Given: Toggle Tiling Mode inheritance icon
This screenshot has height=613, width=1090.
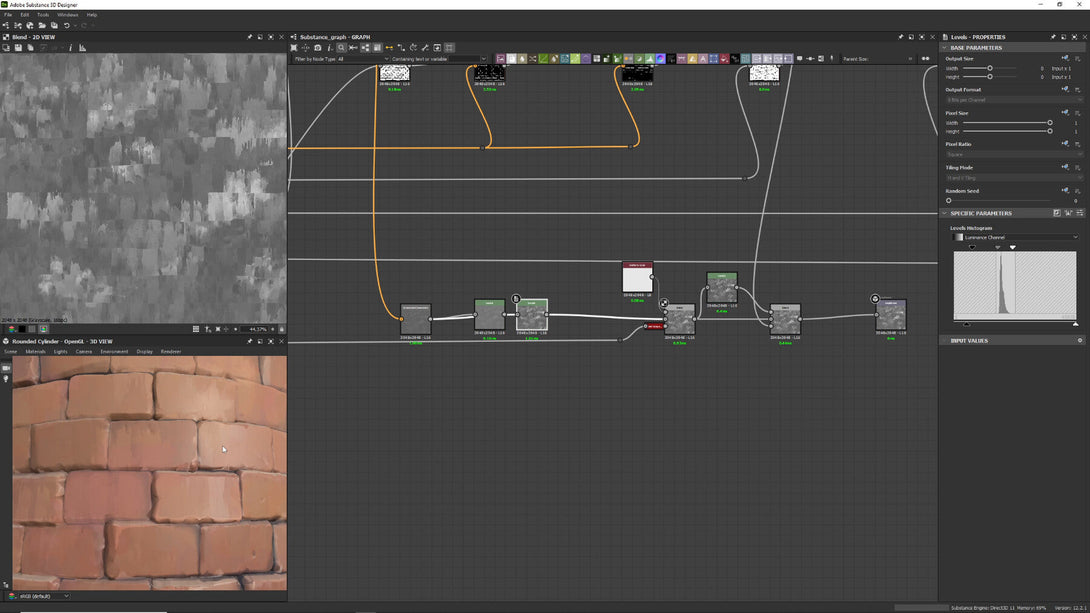Looking at the screenshot, I should coord(1065,167).
